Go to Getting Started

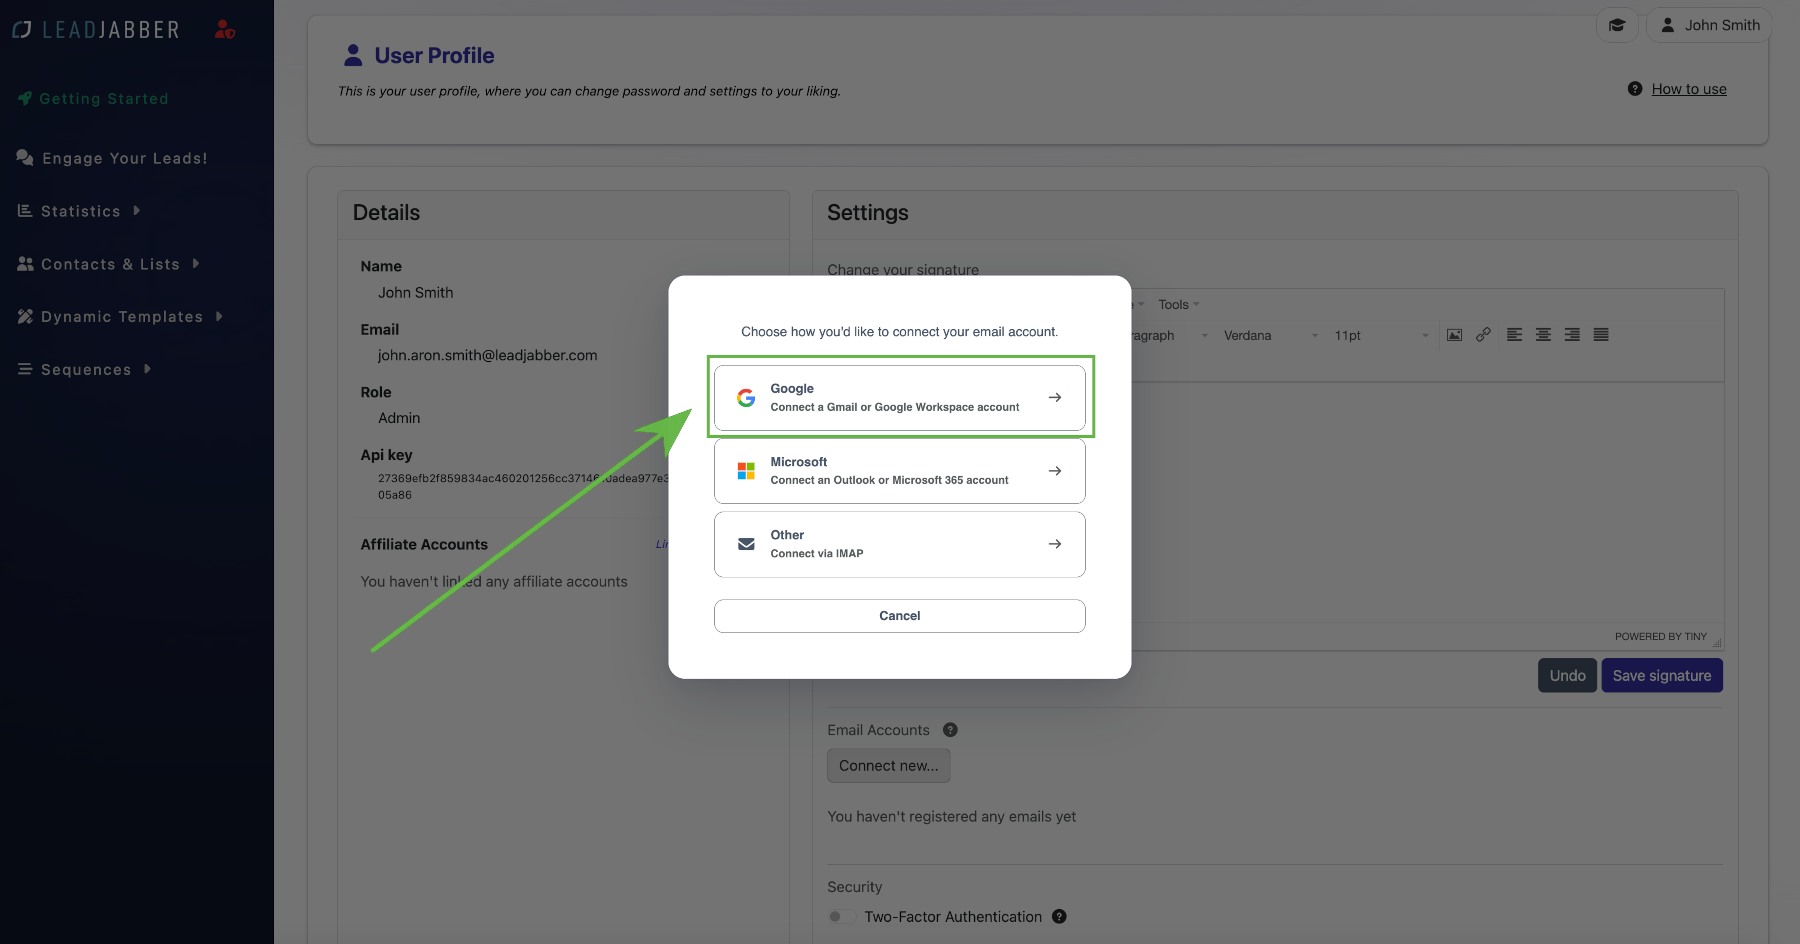click(93, 99)
